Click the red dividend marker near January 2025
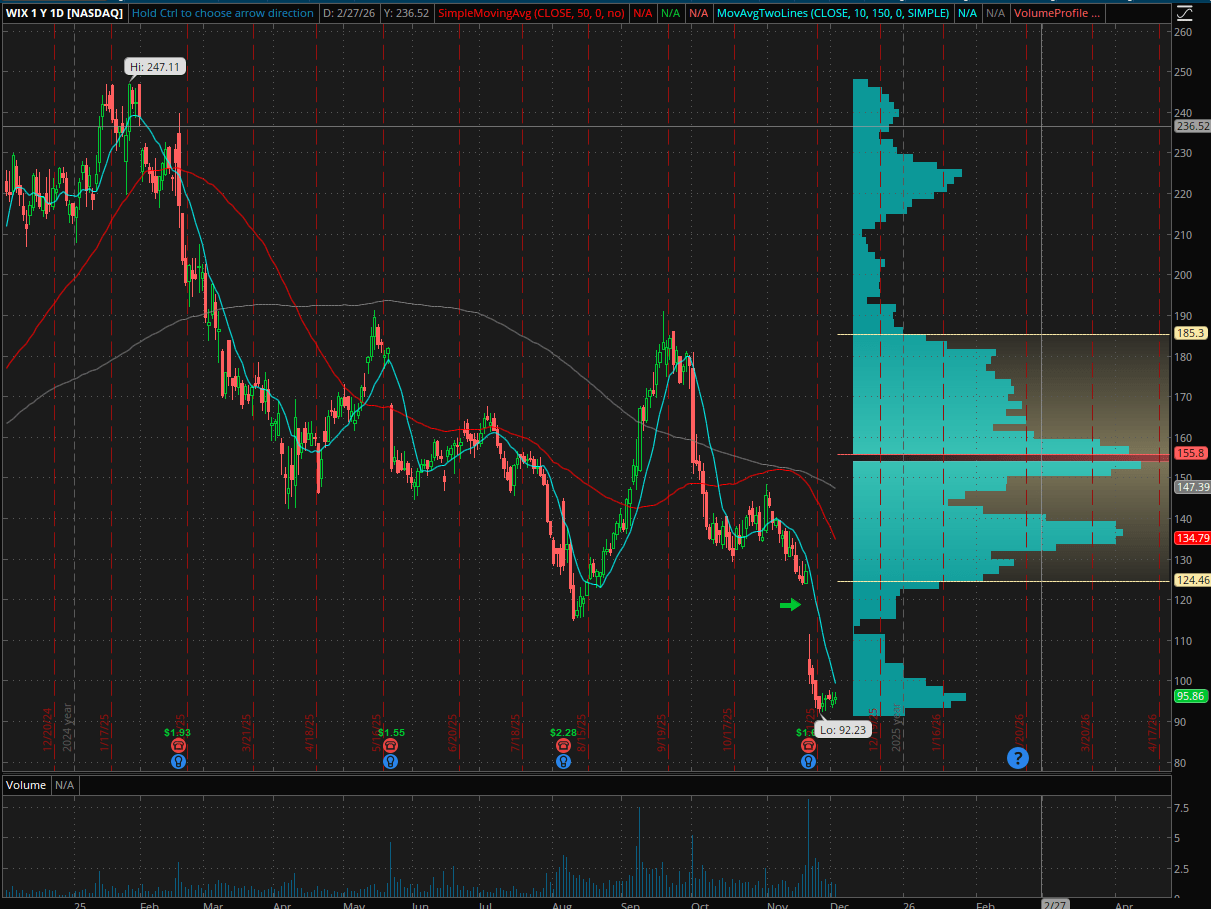The width and height of the screenshot is (1211, 909). [x=177, y=746]
